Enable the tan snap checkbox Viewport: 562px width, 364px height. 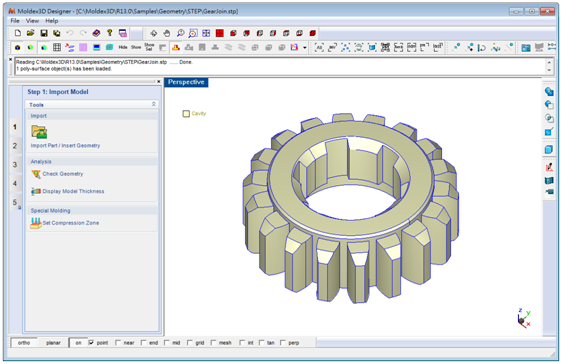(x=261, y=343)
